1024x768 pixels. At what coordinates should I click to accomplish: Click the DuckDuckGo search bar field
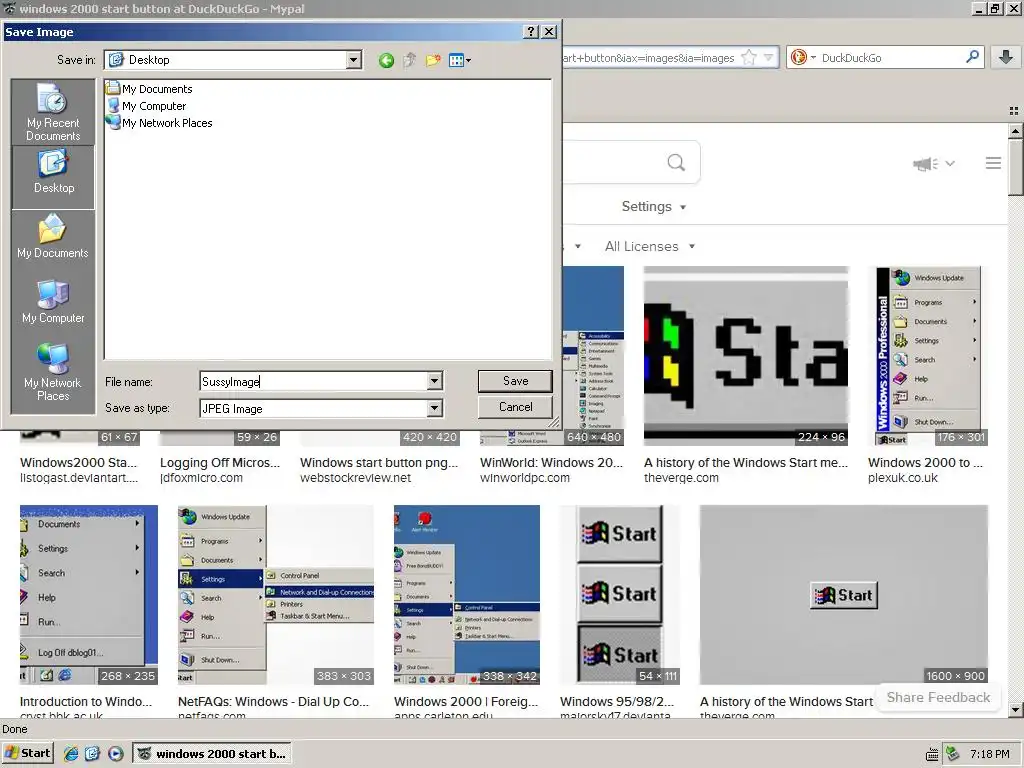891,57
